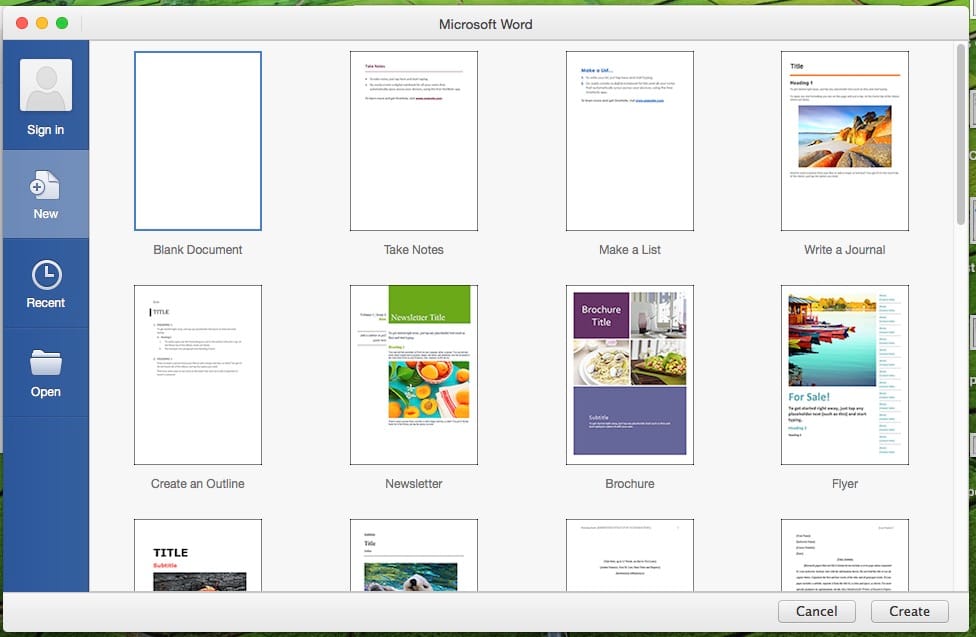Choose the Take Notes template
This screenshot has width=976, height=637.
coord(413,140)
